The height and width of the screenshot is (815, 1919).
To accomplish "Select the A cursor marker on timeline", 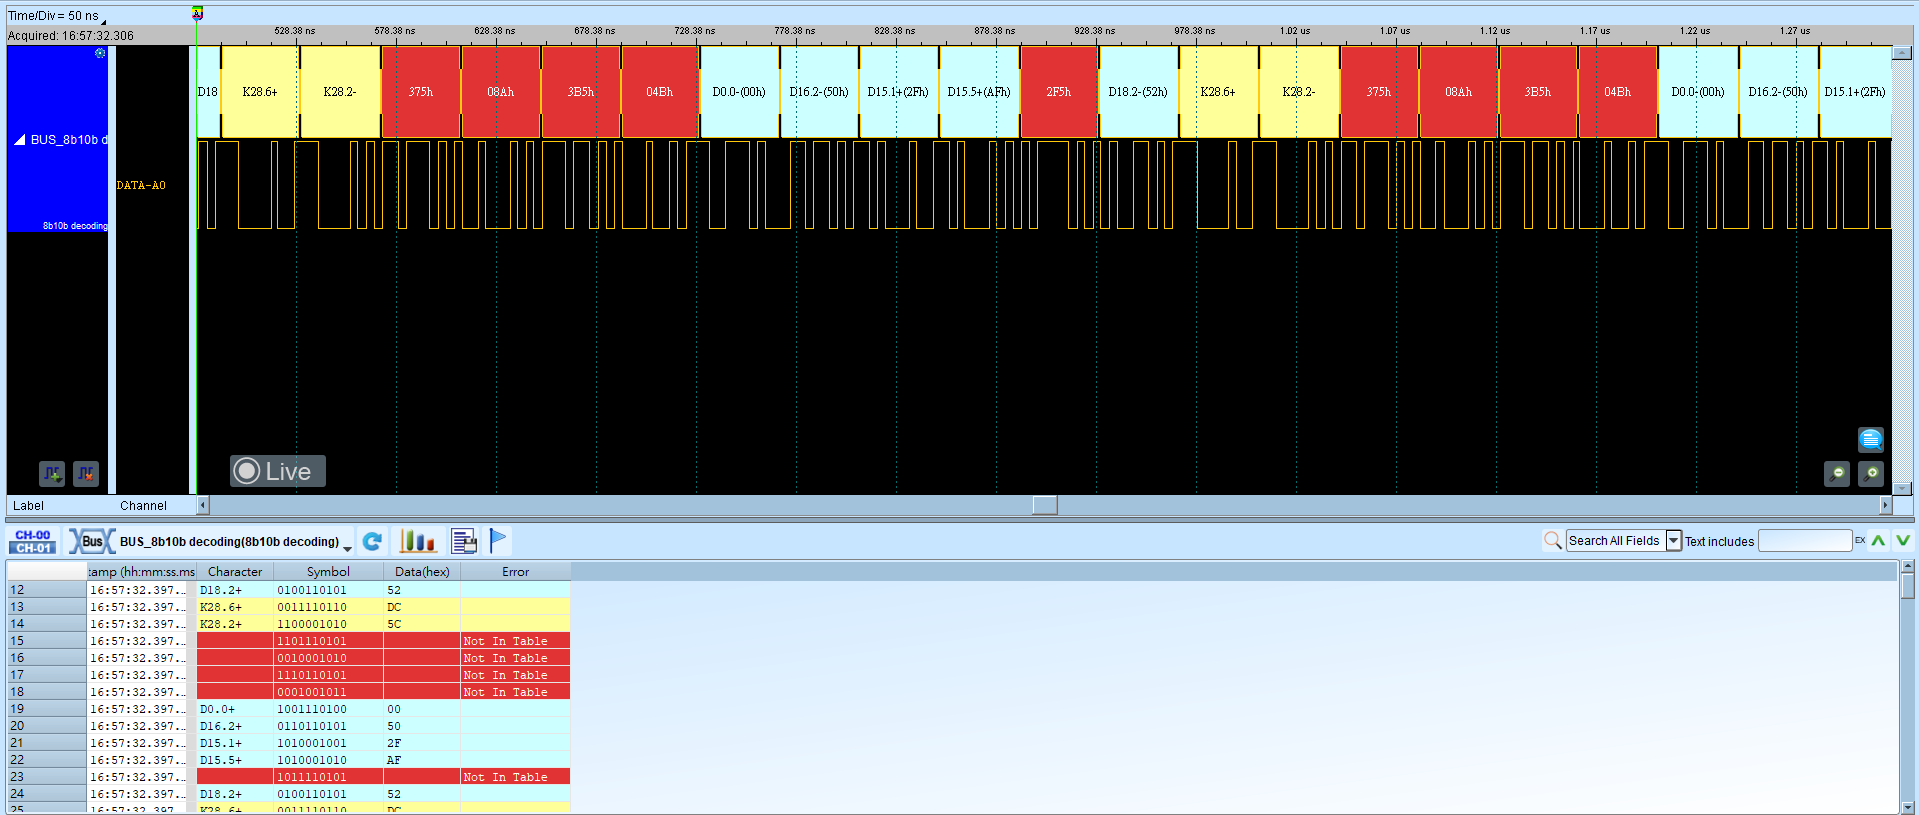I will [x=197, y=13].
